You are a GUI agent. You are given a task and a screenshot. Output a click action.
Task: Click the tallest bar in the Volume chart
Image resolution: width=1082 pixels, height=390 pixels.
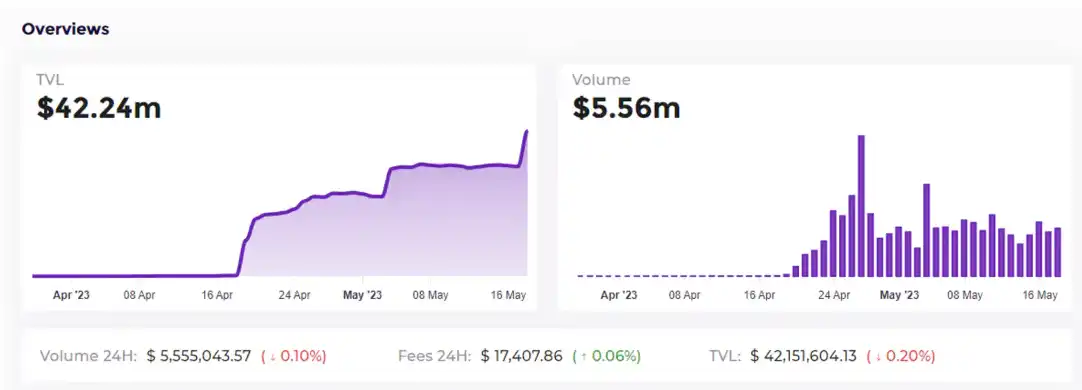[x=860, y=206]
